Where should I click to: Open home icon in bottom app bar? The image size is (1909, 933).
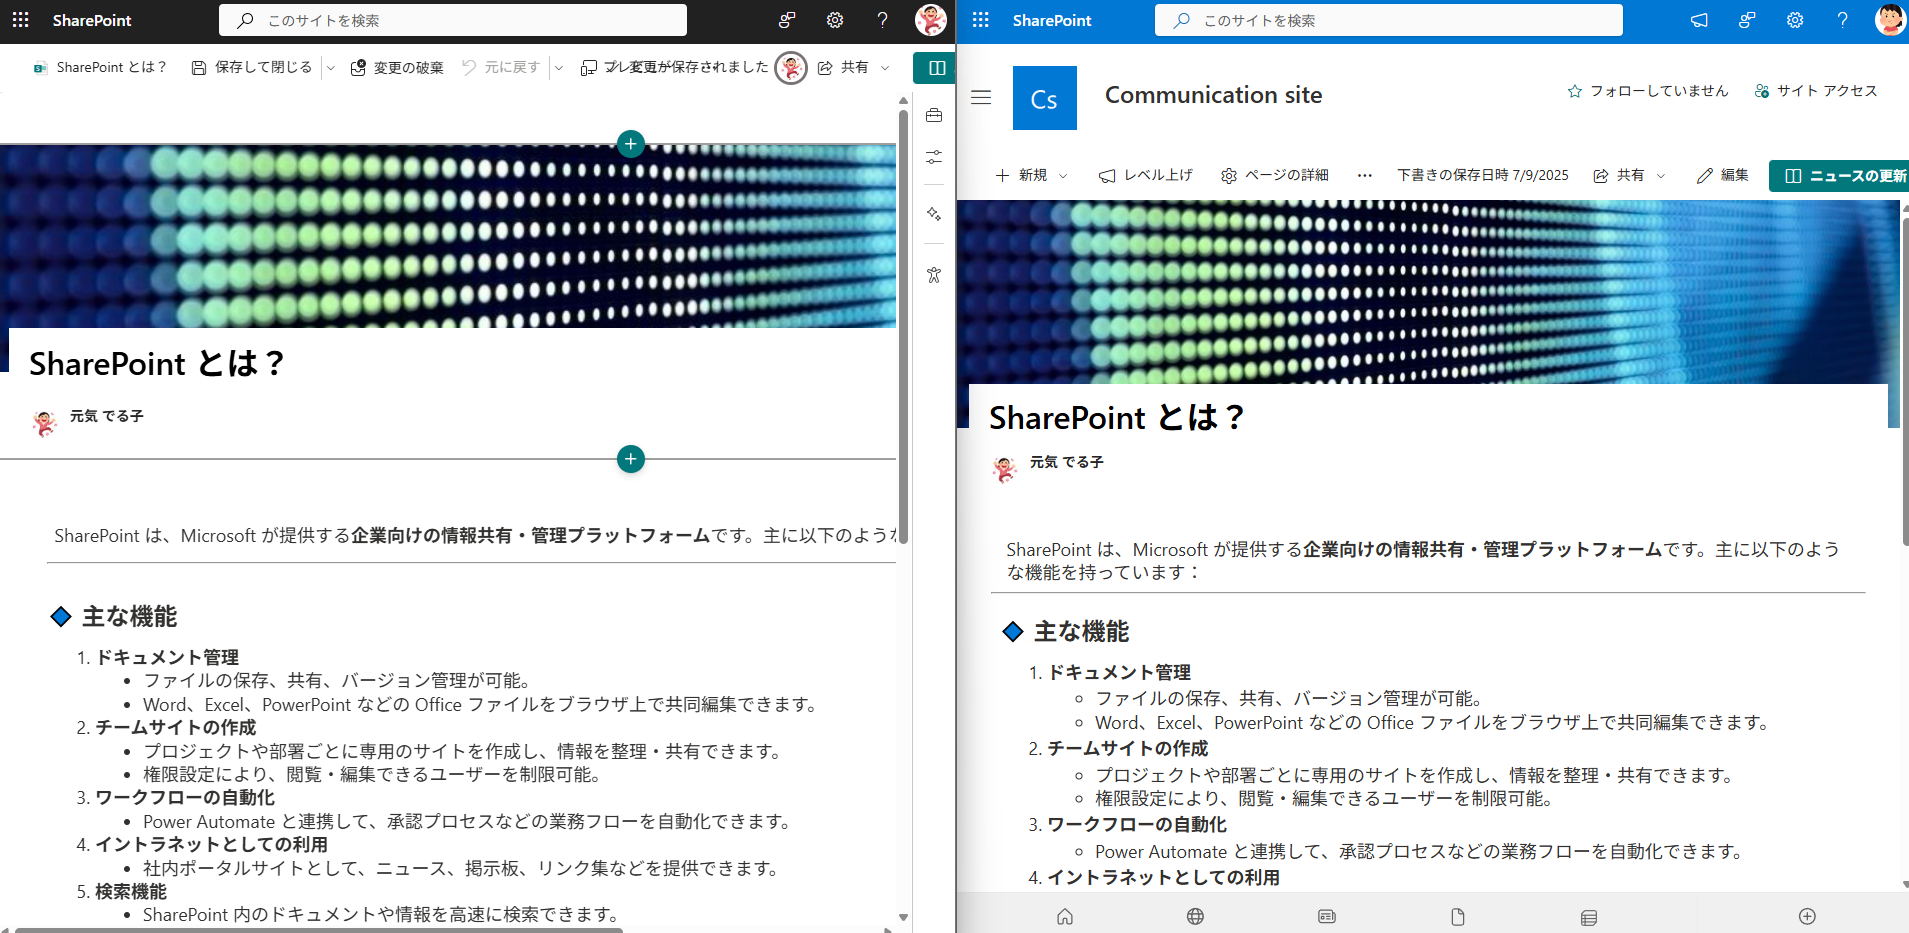point(1065,916)
